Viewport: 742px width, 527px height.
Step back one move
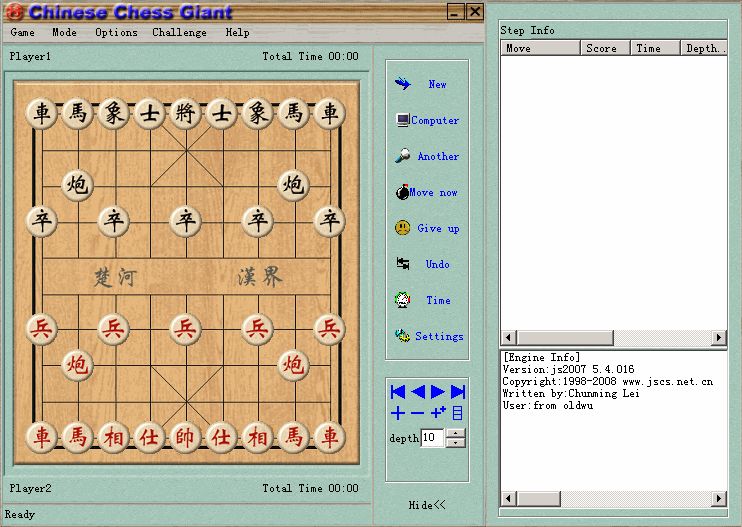tap(418, 392)
